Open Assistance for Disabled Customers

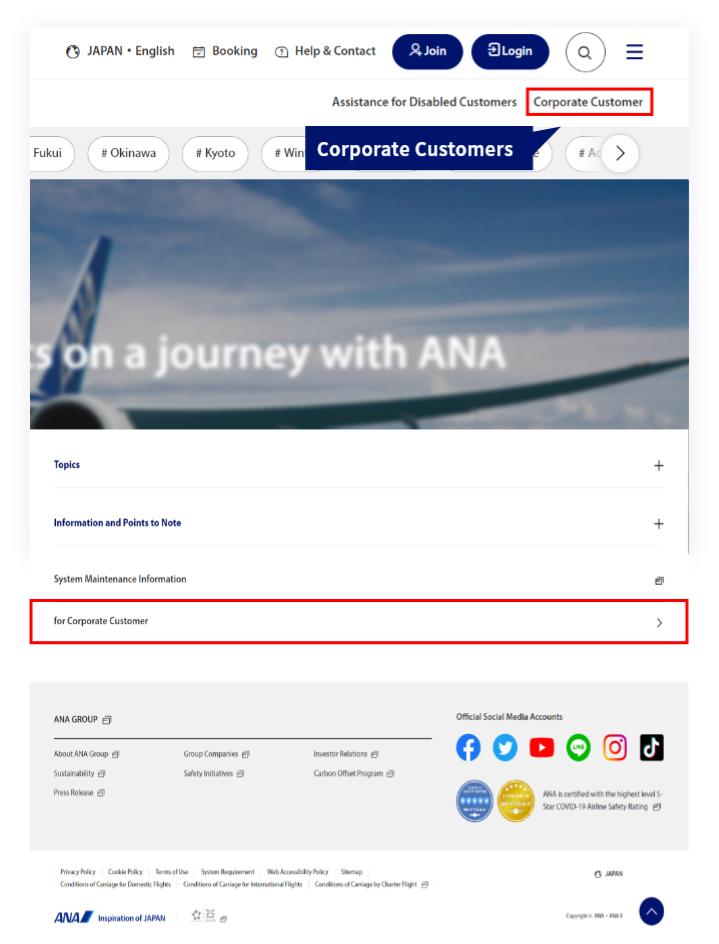click(x=424, y=102)
